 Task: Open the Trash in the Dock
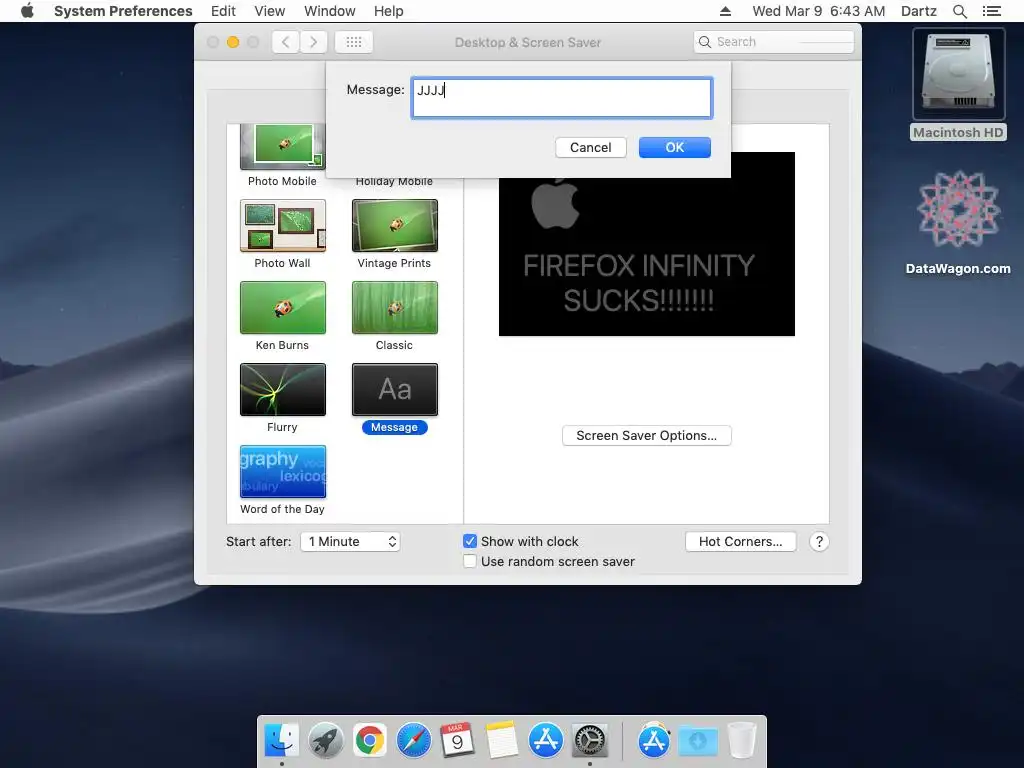(x=741, y=741)
